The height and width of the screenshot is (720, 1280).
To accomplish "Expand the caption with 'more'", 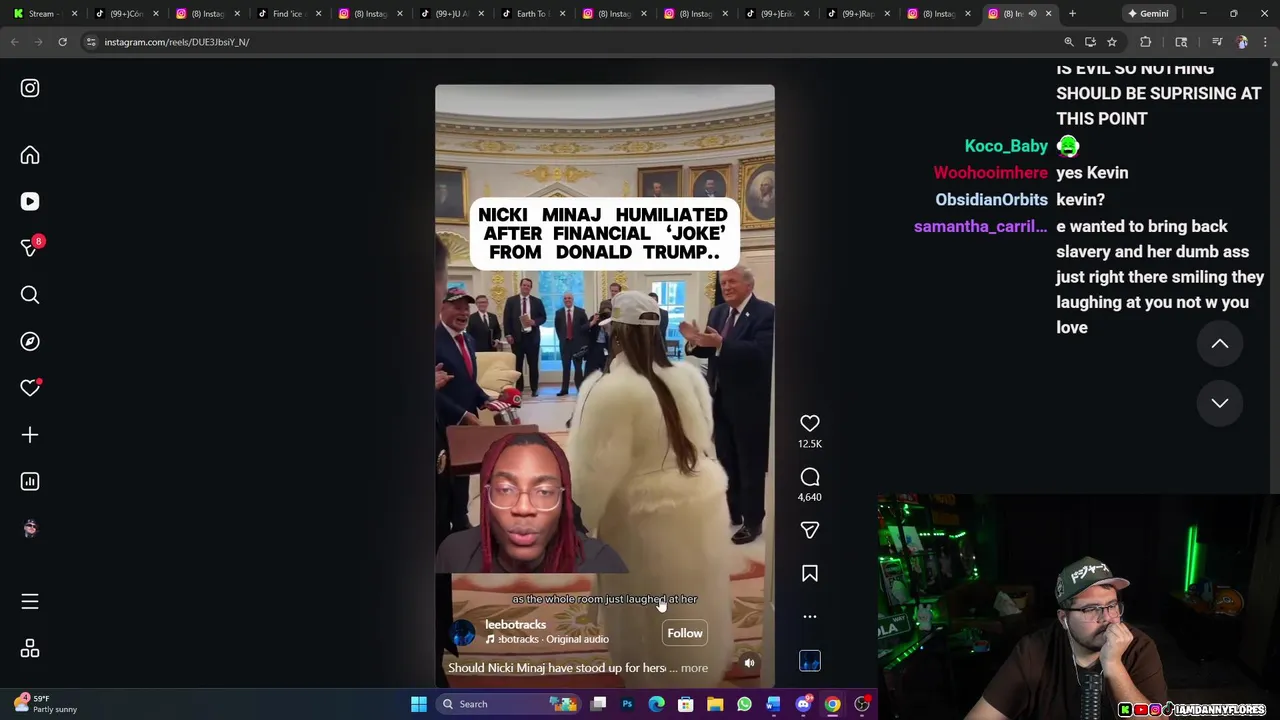I will point(694,668).
